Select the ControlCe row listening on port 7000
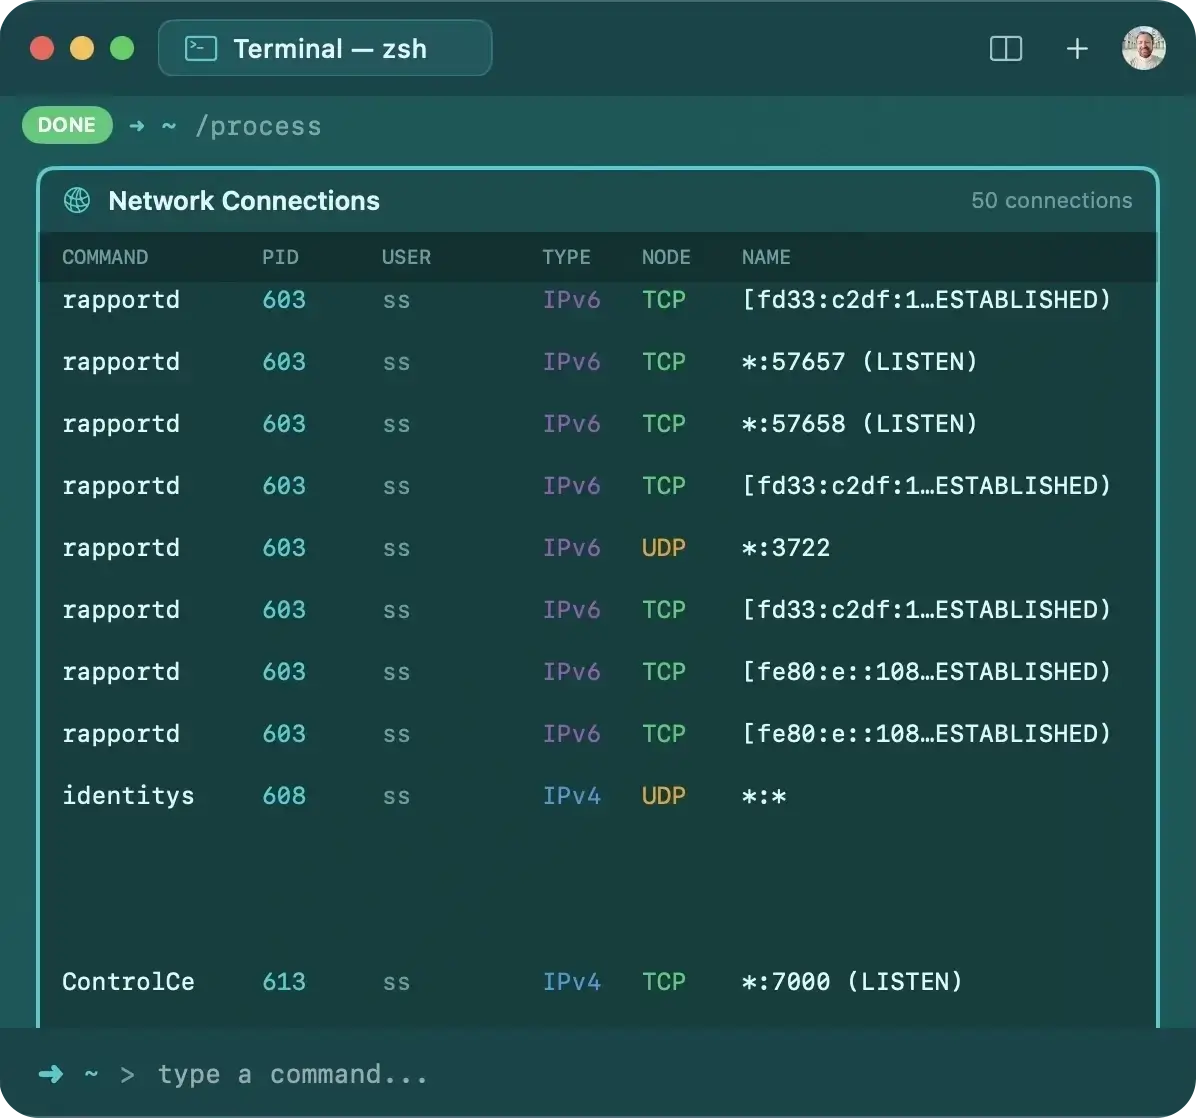 click(x=400, y=982)
